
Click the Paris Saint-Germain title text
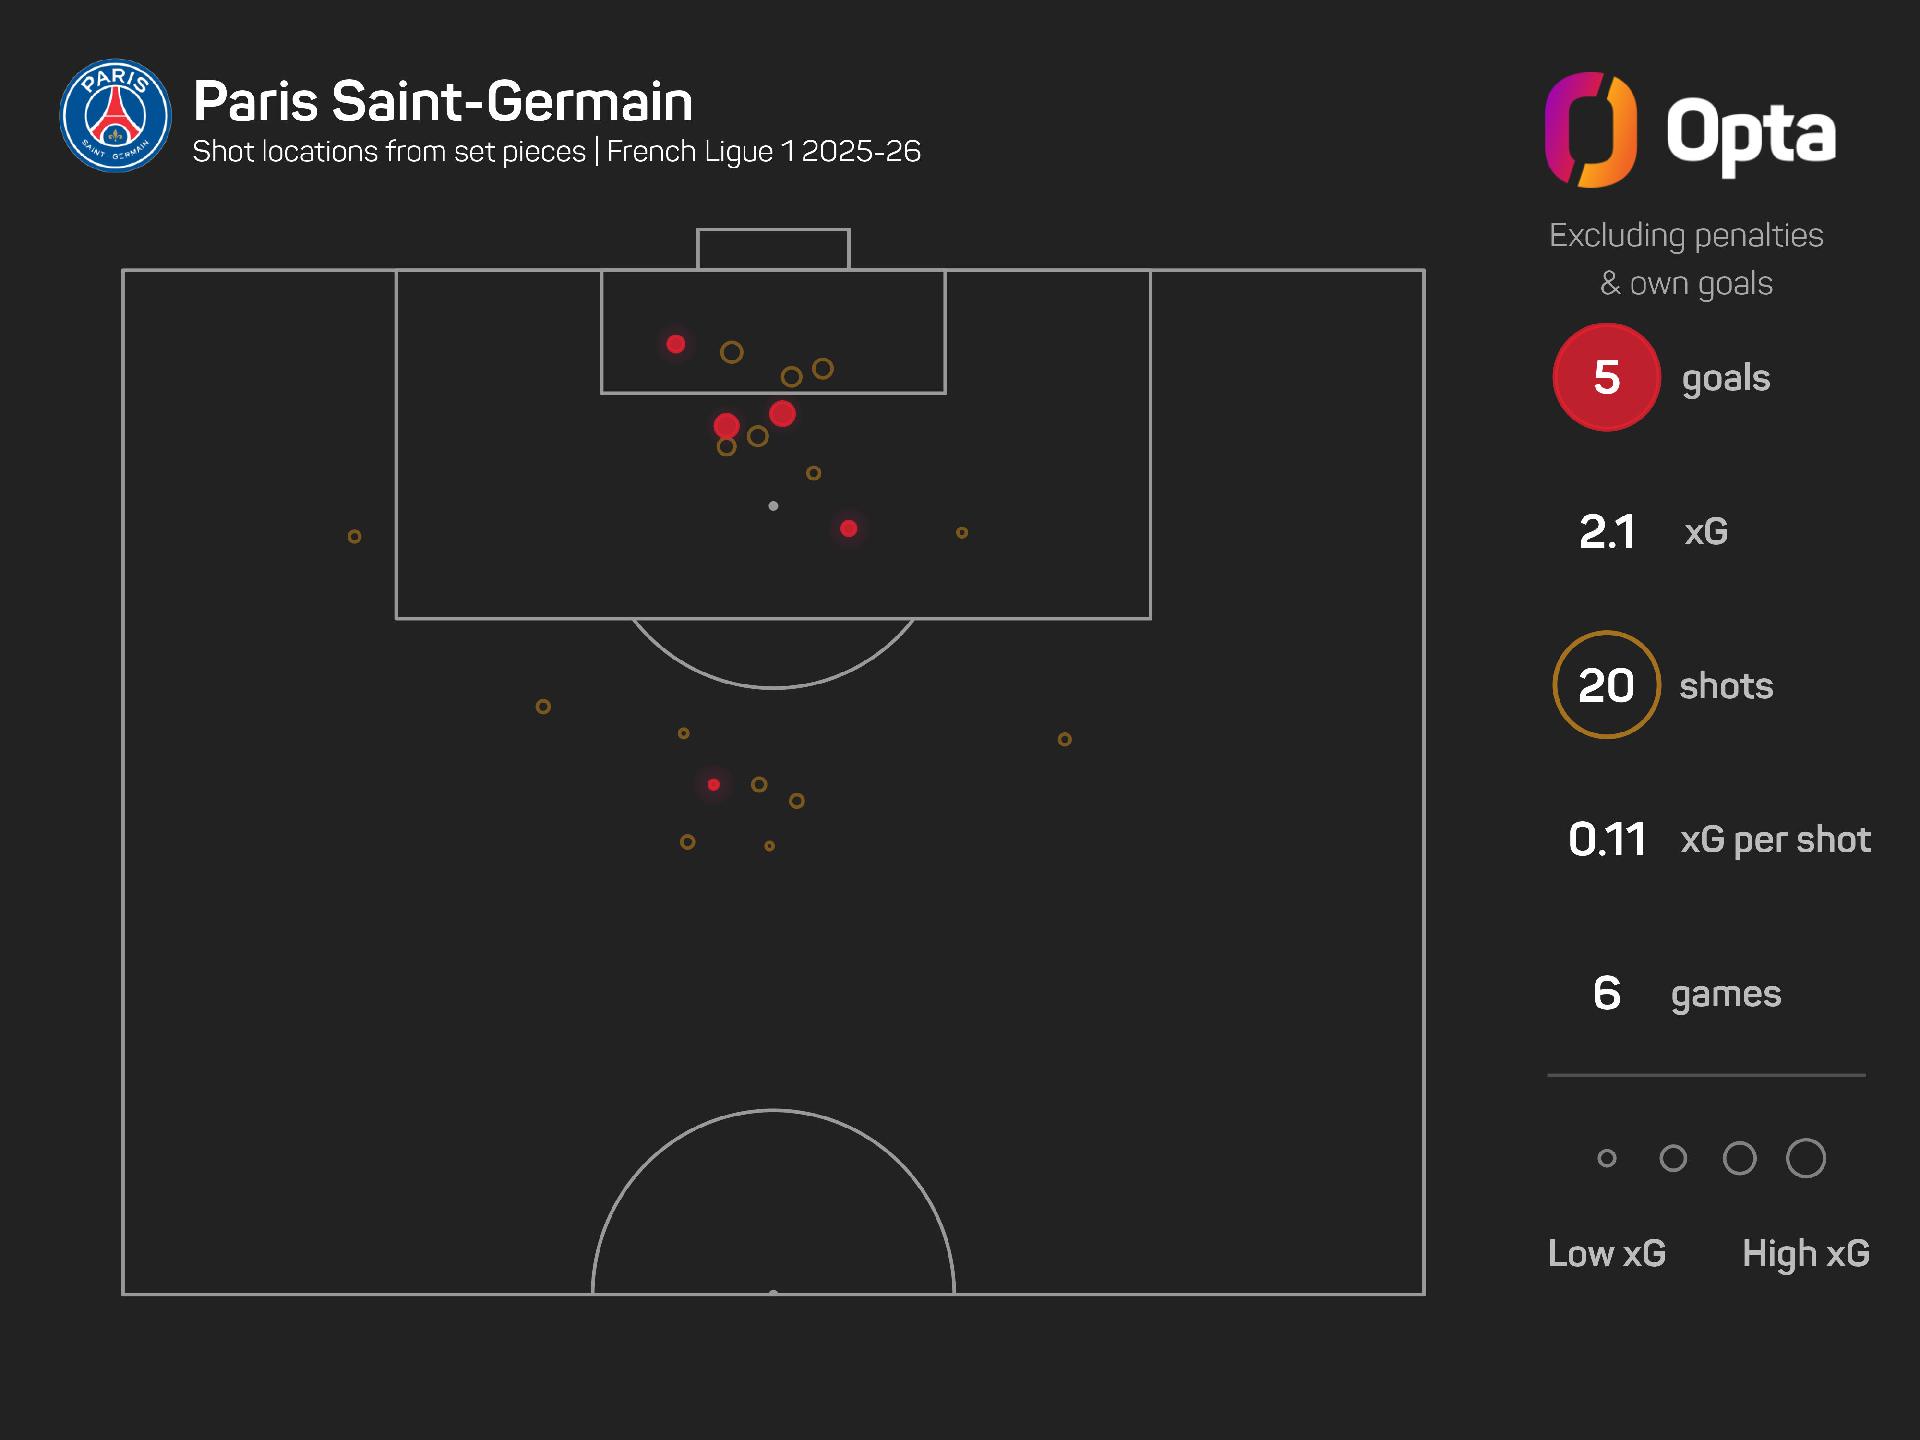(442, 101)
